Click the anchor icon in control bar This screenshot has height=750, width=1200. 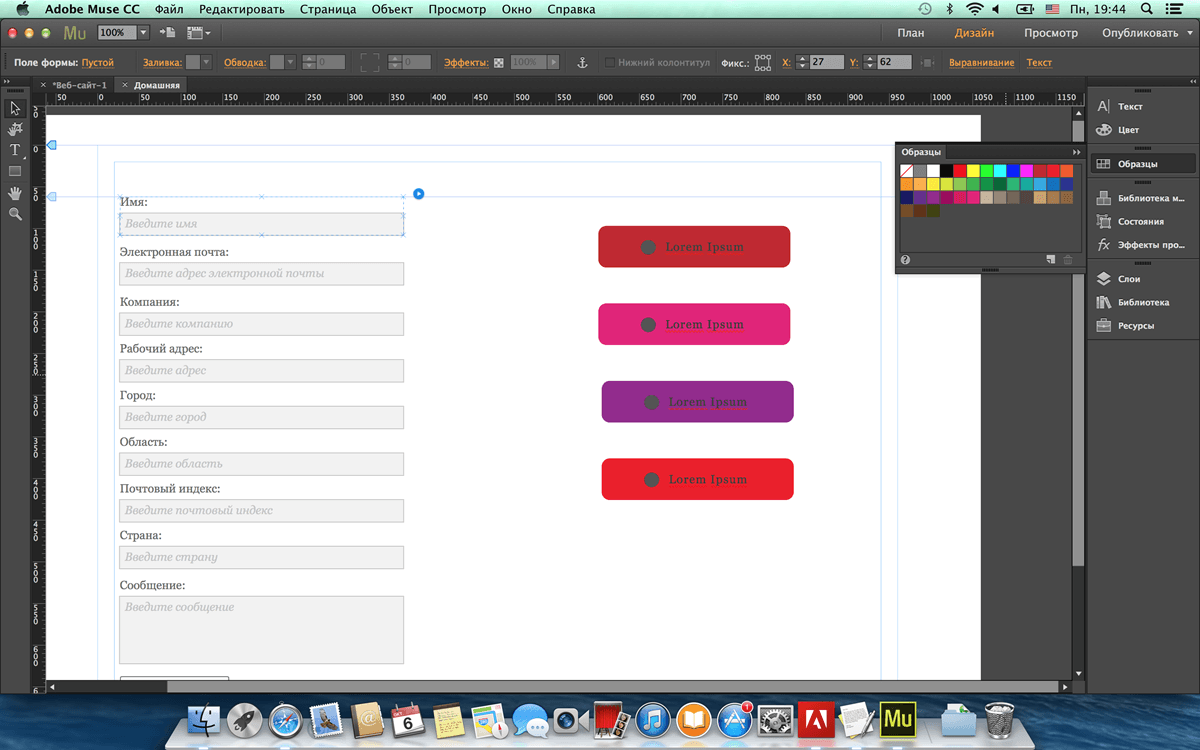pos(582,62)
